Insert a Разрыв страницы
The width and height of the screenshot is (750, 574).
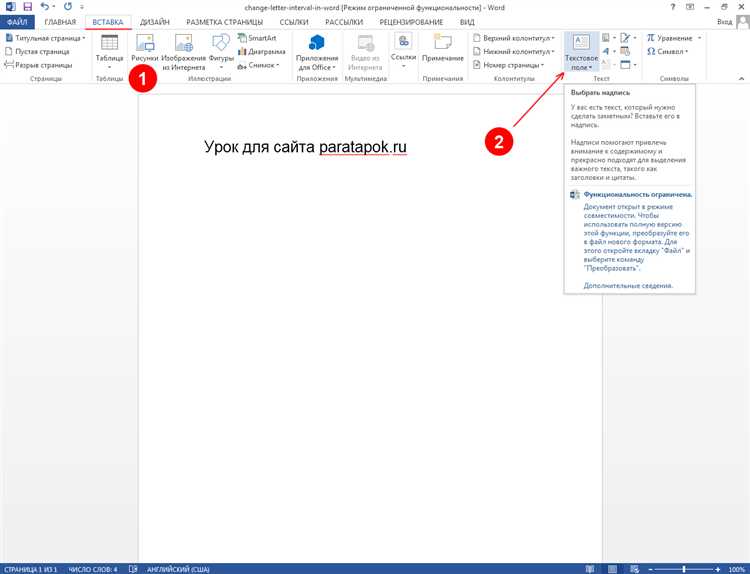point(38,65)
